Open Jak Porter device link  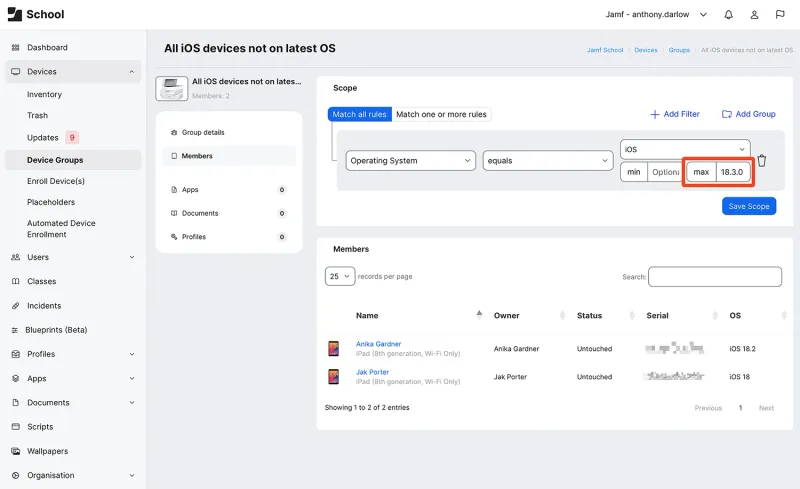coord(372,372)
